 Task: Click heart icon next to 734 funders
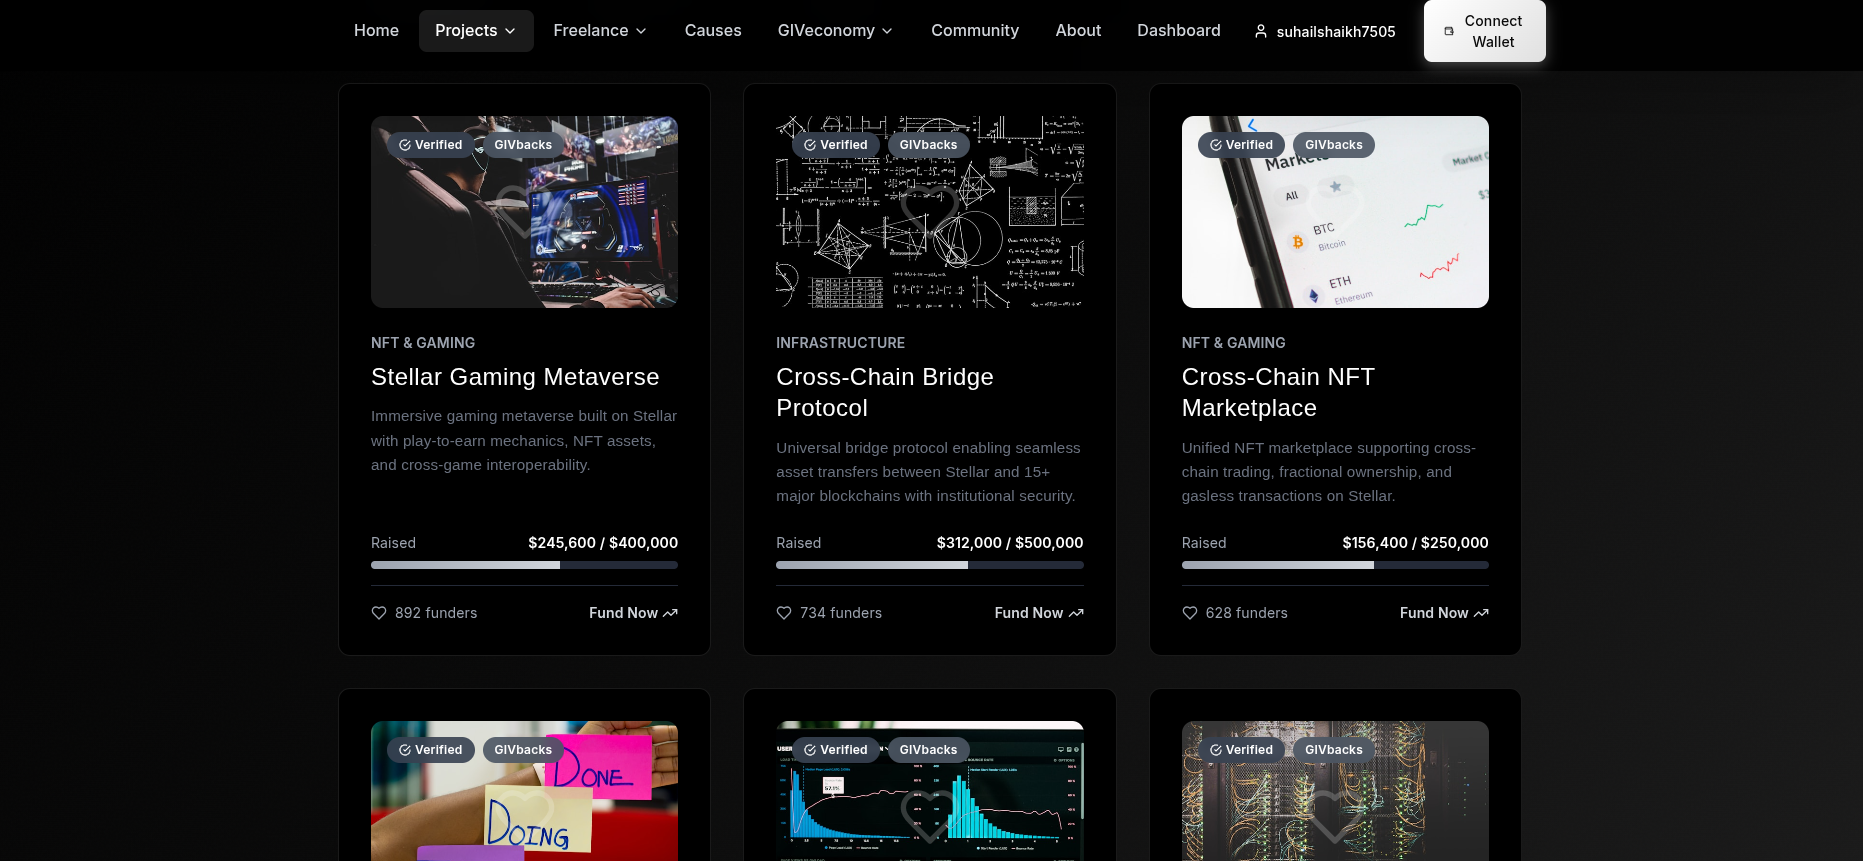coord(784,613)
